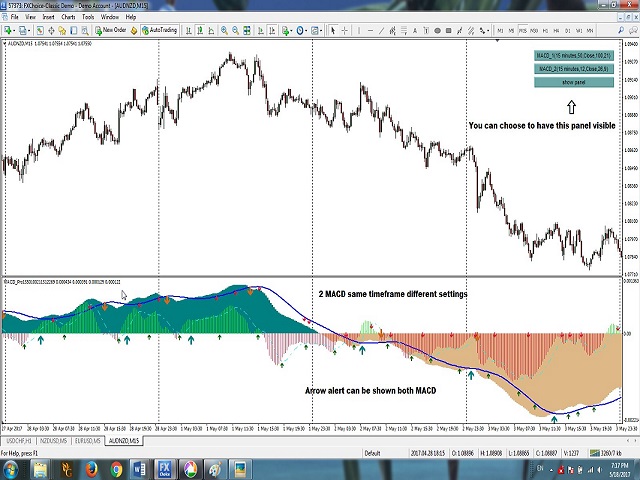Open Firefox from the taskbar
The height and width of the screenshot is (480, 640).
tap(91, 469)
